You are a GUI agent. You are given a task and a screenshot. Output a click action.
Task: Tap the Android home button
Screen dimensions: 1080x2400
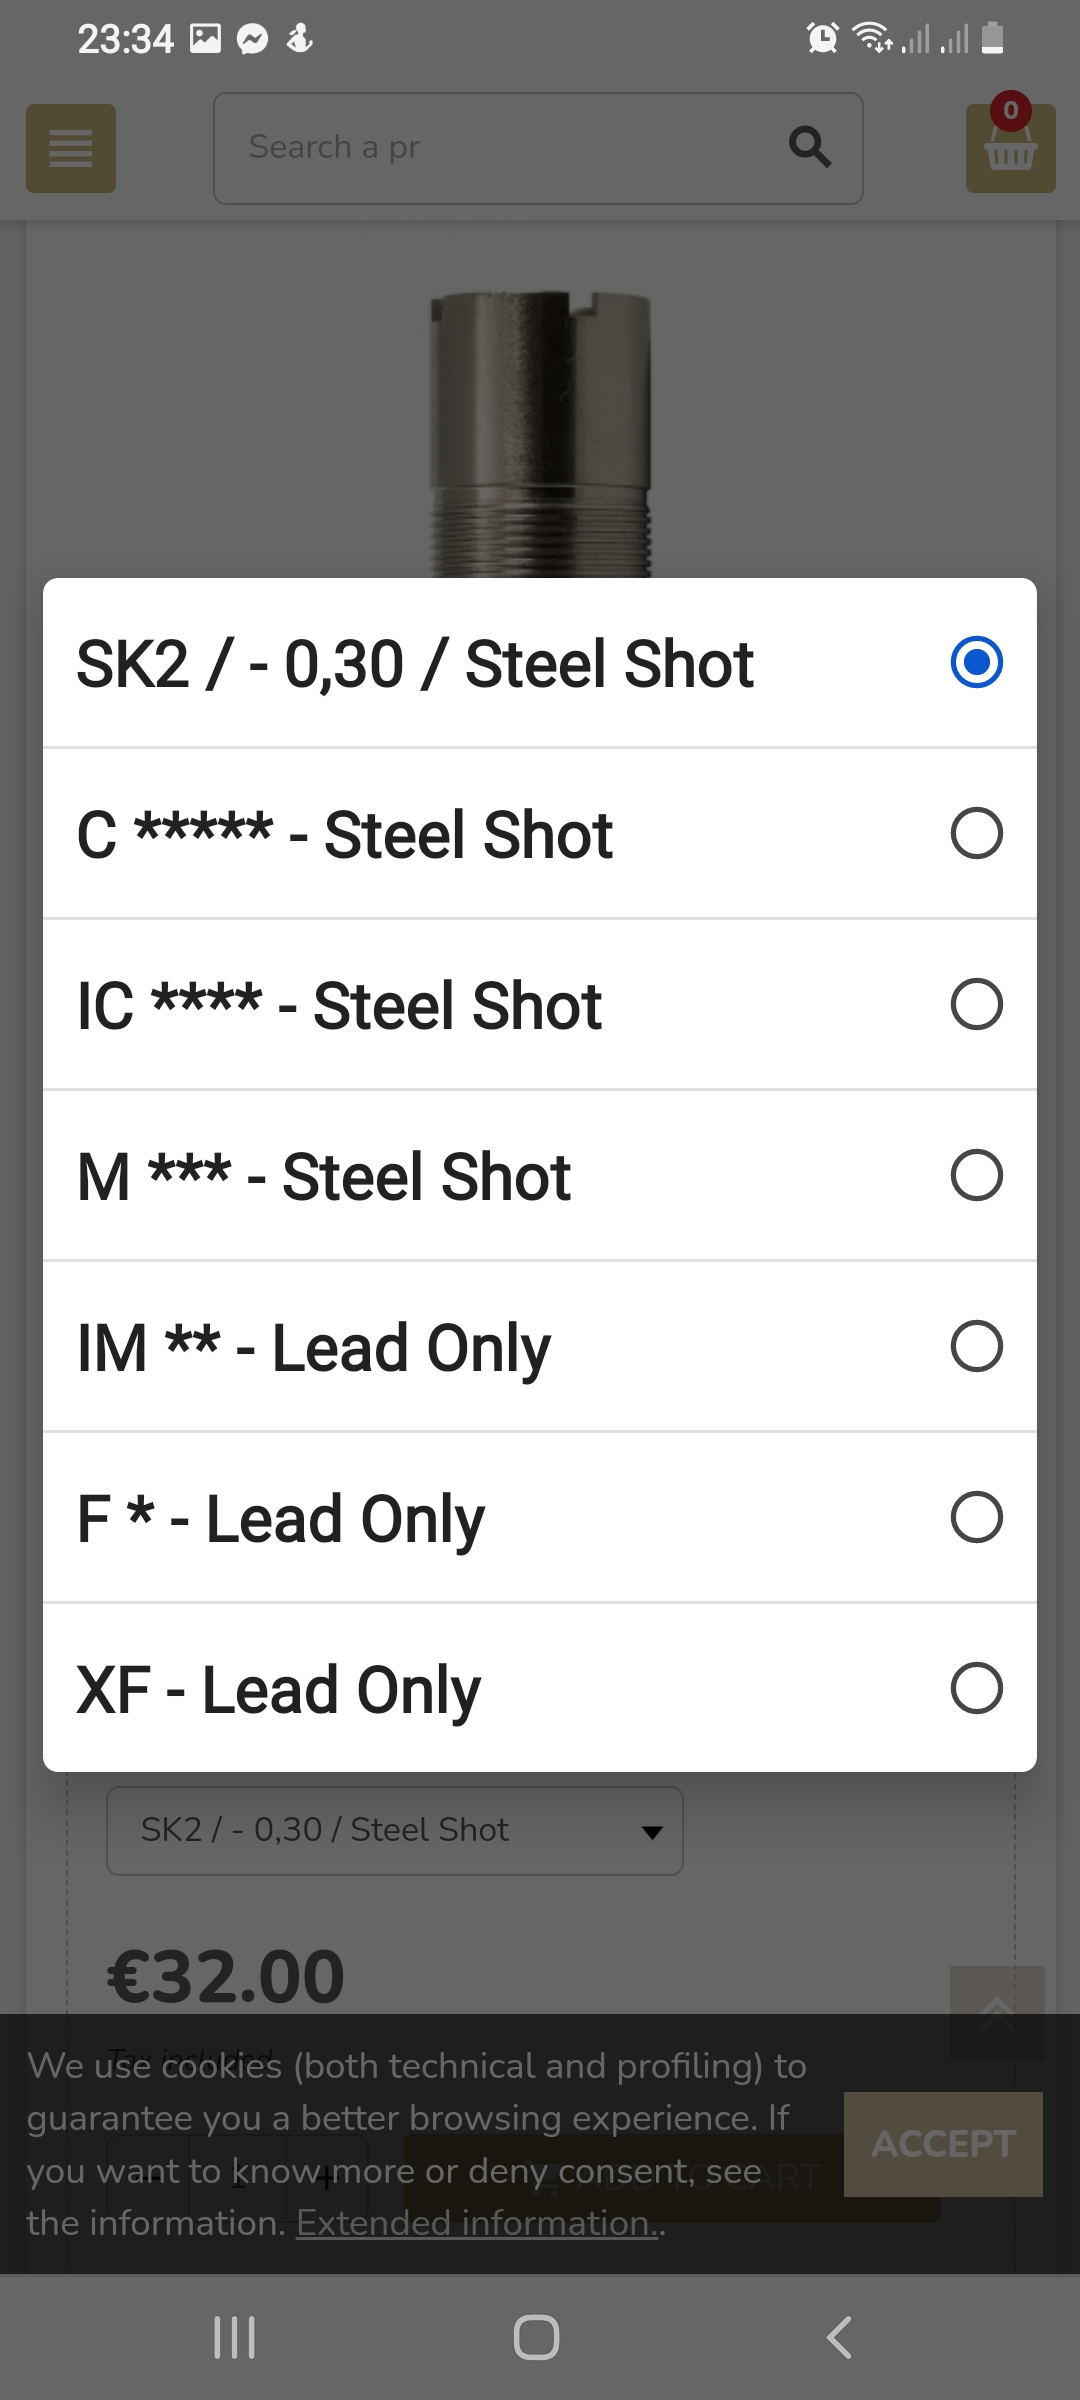pos(537,2337)
